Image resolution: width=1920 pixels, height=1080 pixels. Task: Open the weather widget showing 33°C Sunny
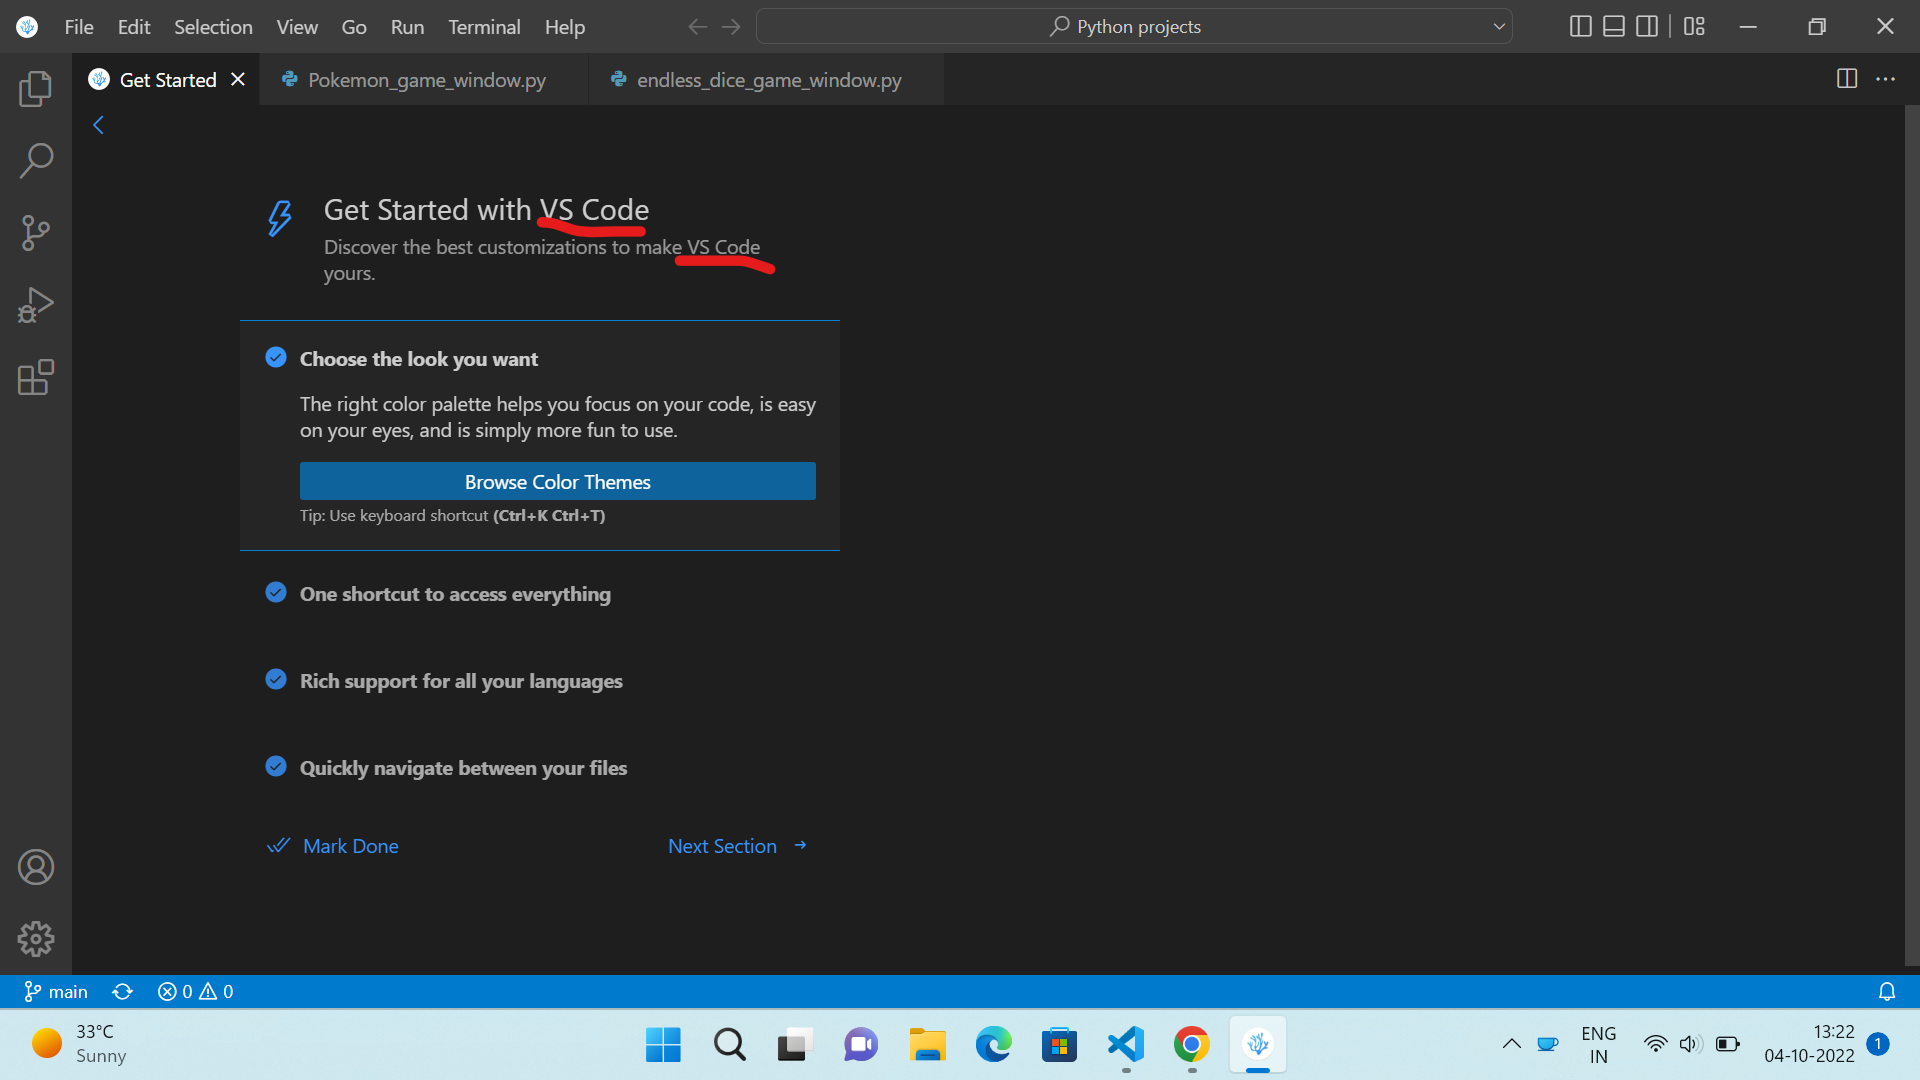(80, 1044)
